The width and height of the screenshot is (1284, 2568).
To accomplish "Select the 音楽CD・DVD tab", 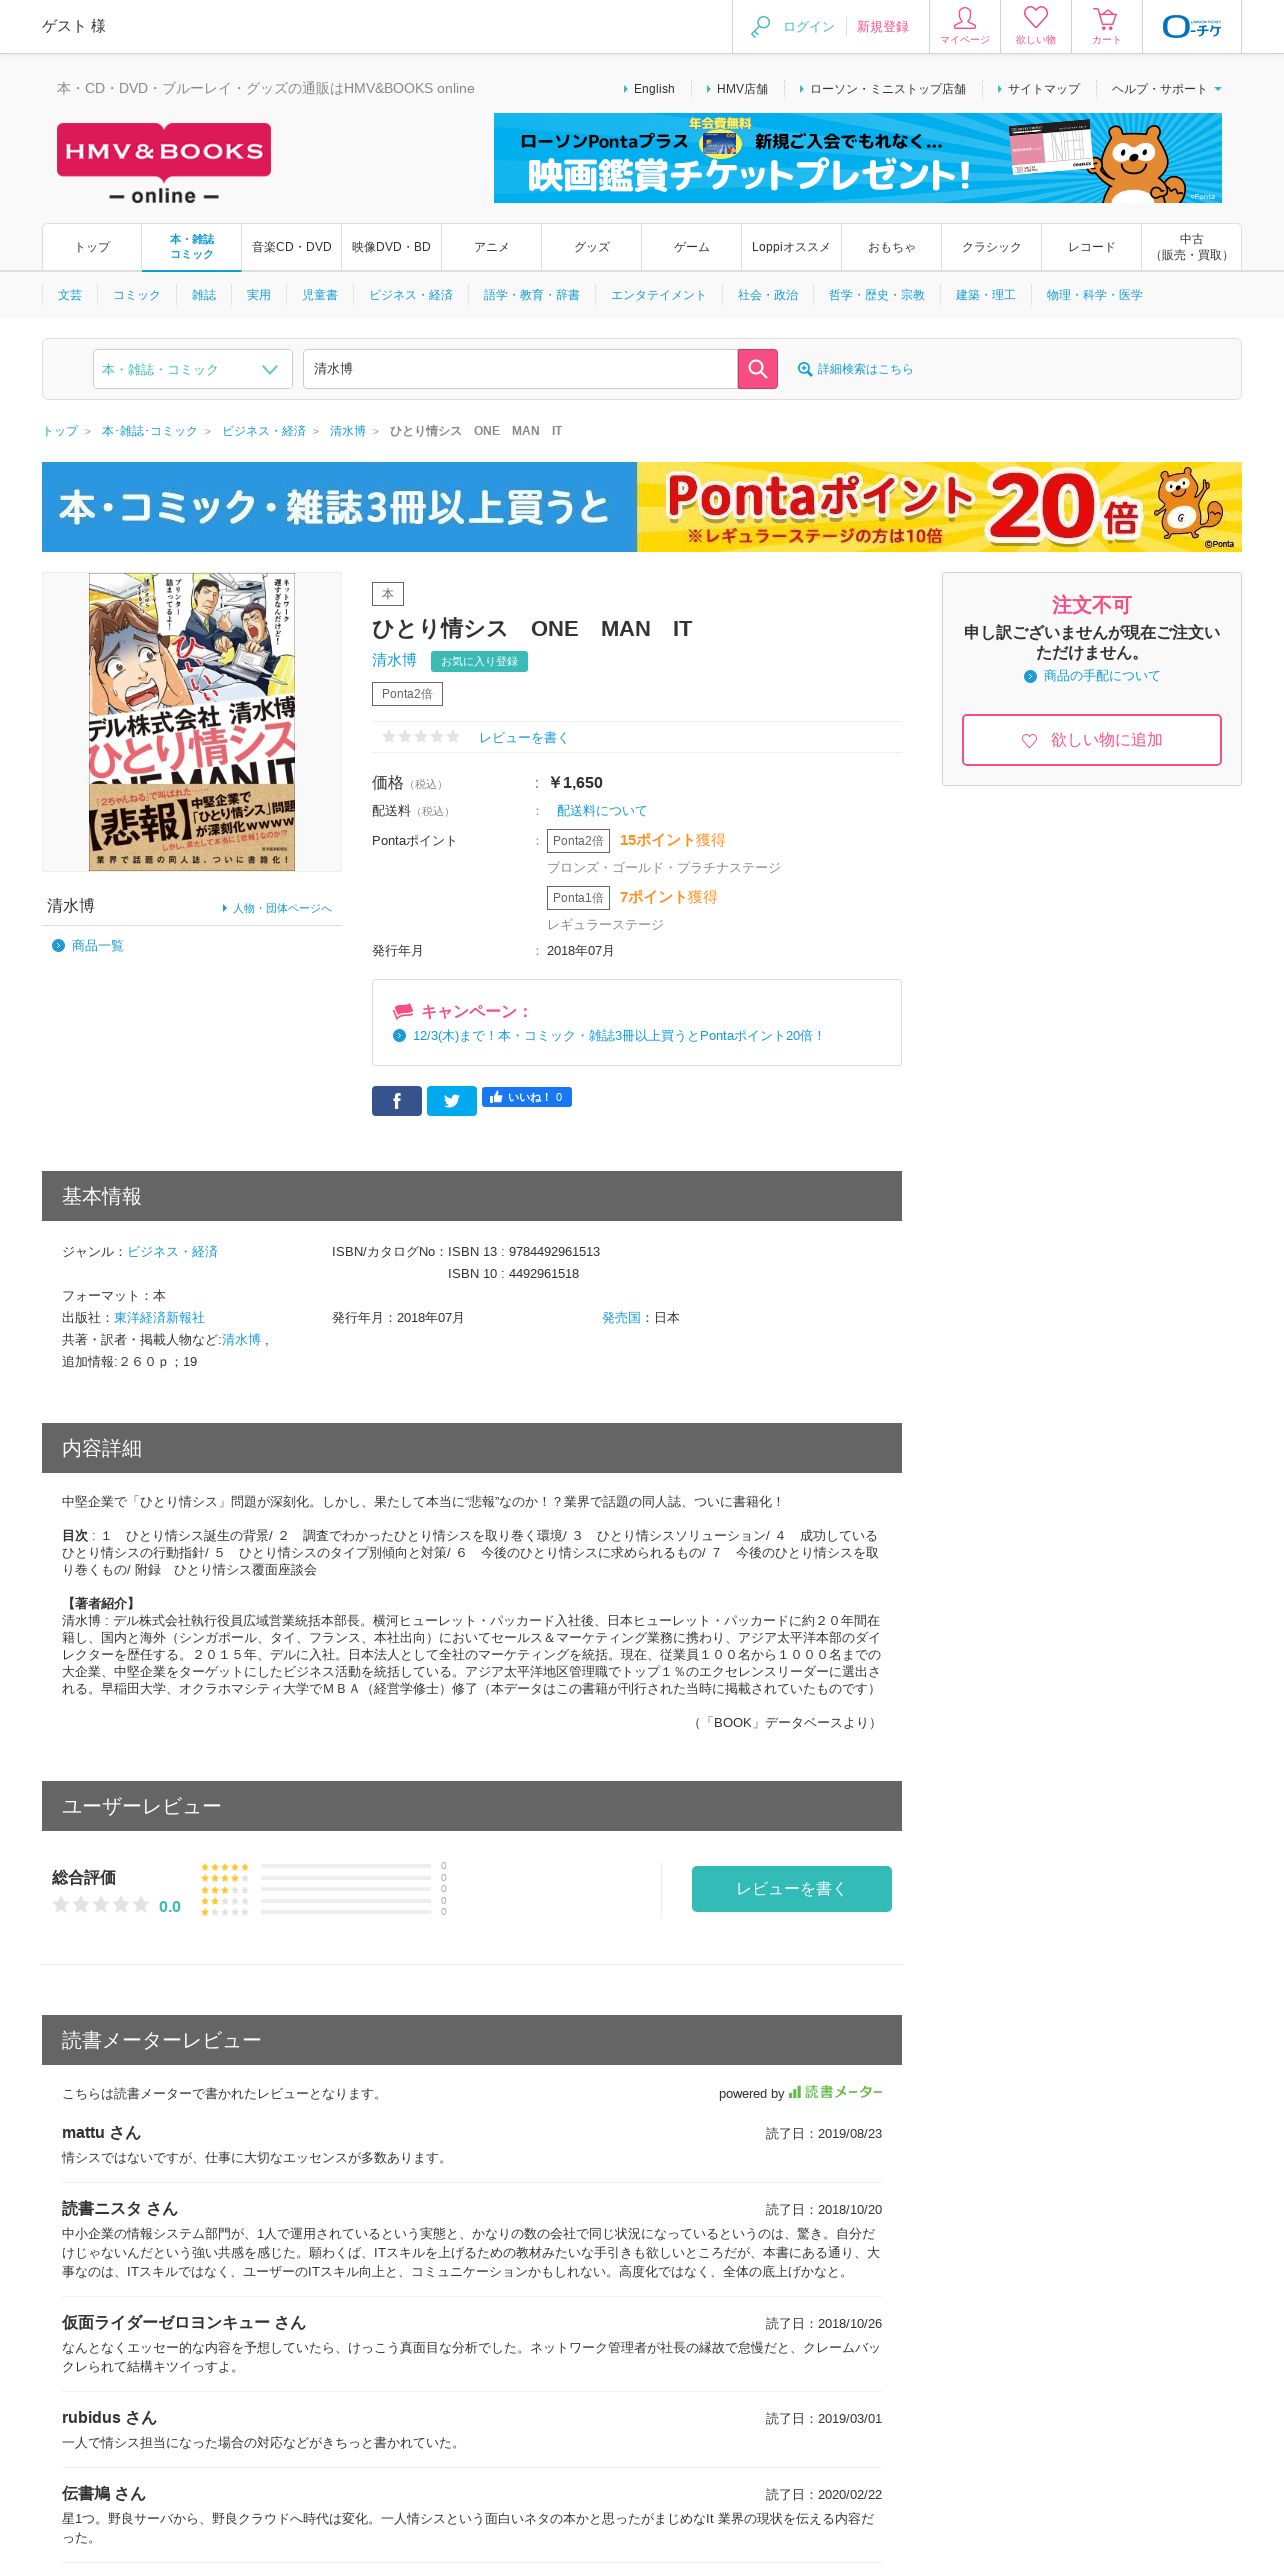I will point(291,247).
